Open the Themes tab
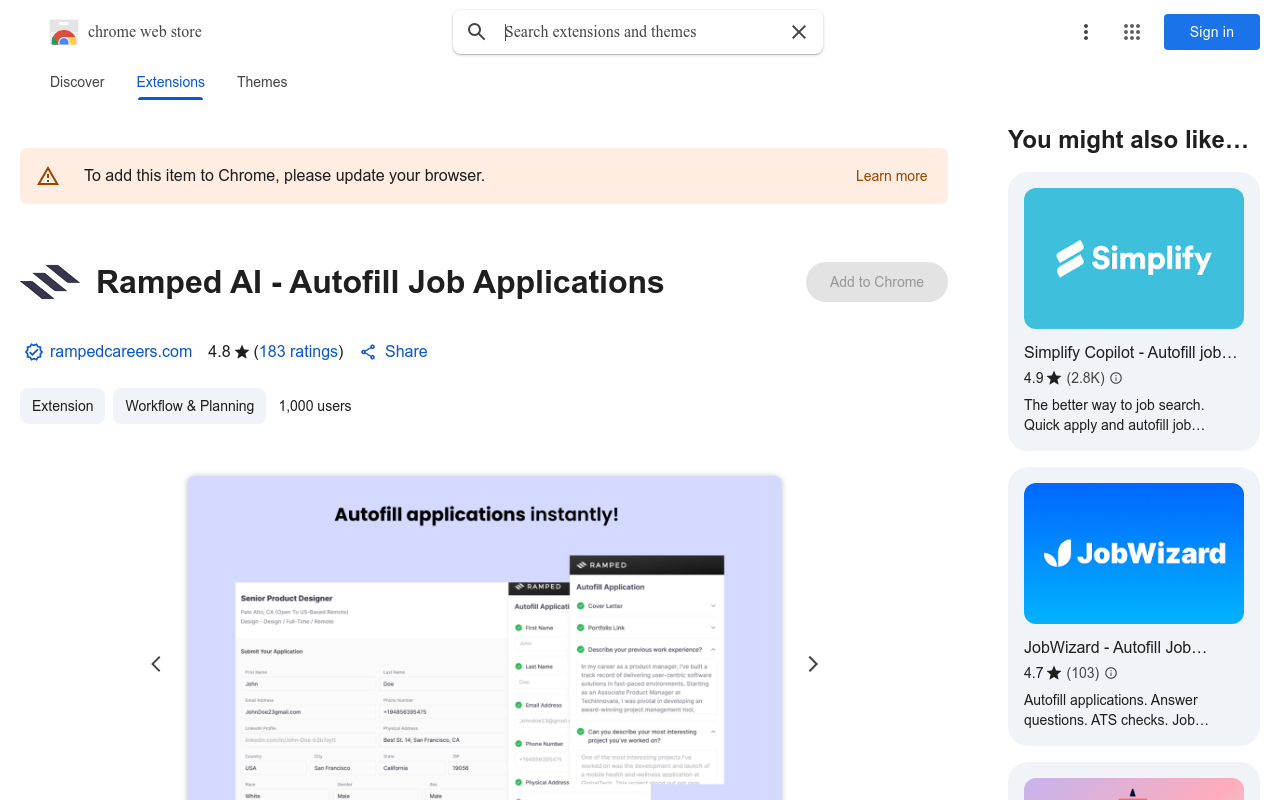This screenshot has height=800, width=1280. 262,82
